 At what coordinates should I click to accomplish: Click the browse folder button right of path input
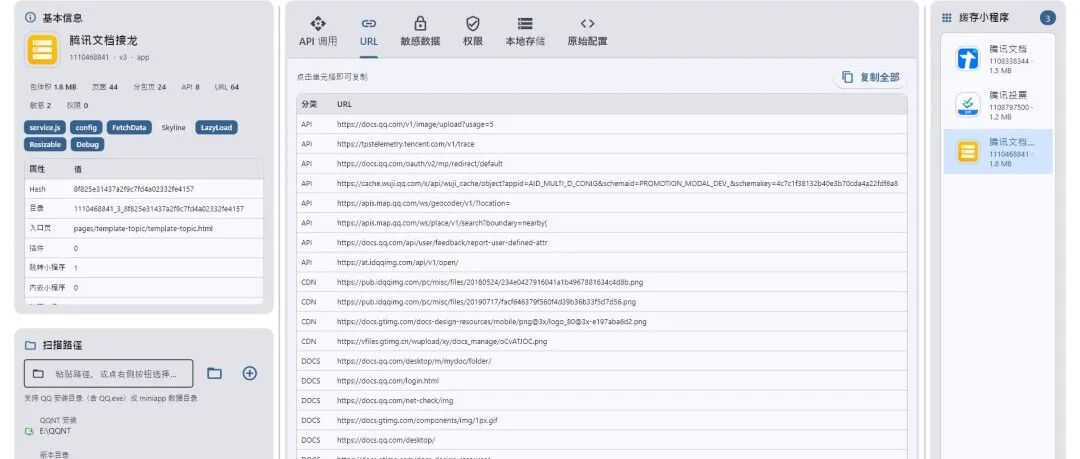pyautogui.click(x=215, y=374)
